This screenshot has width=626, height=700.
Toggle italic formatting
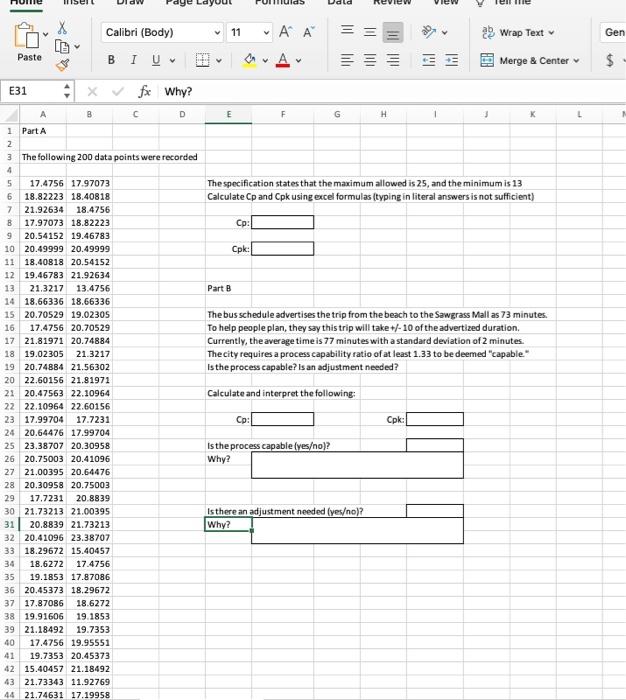(x=133, y=60)
